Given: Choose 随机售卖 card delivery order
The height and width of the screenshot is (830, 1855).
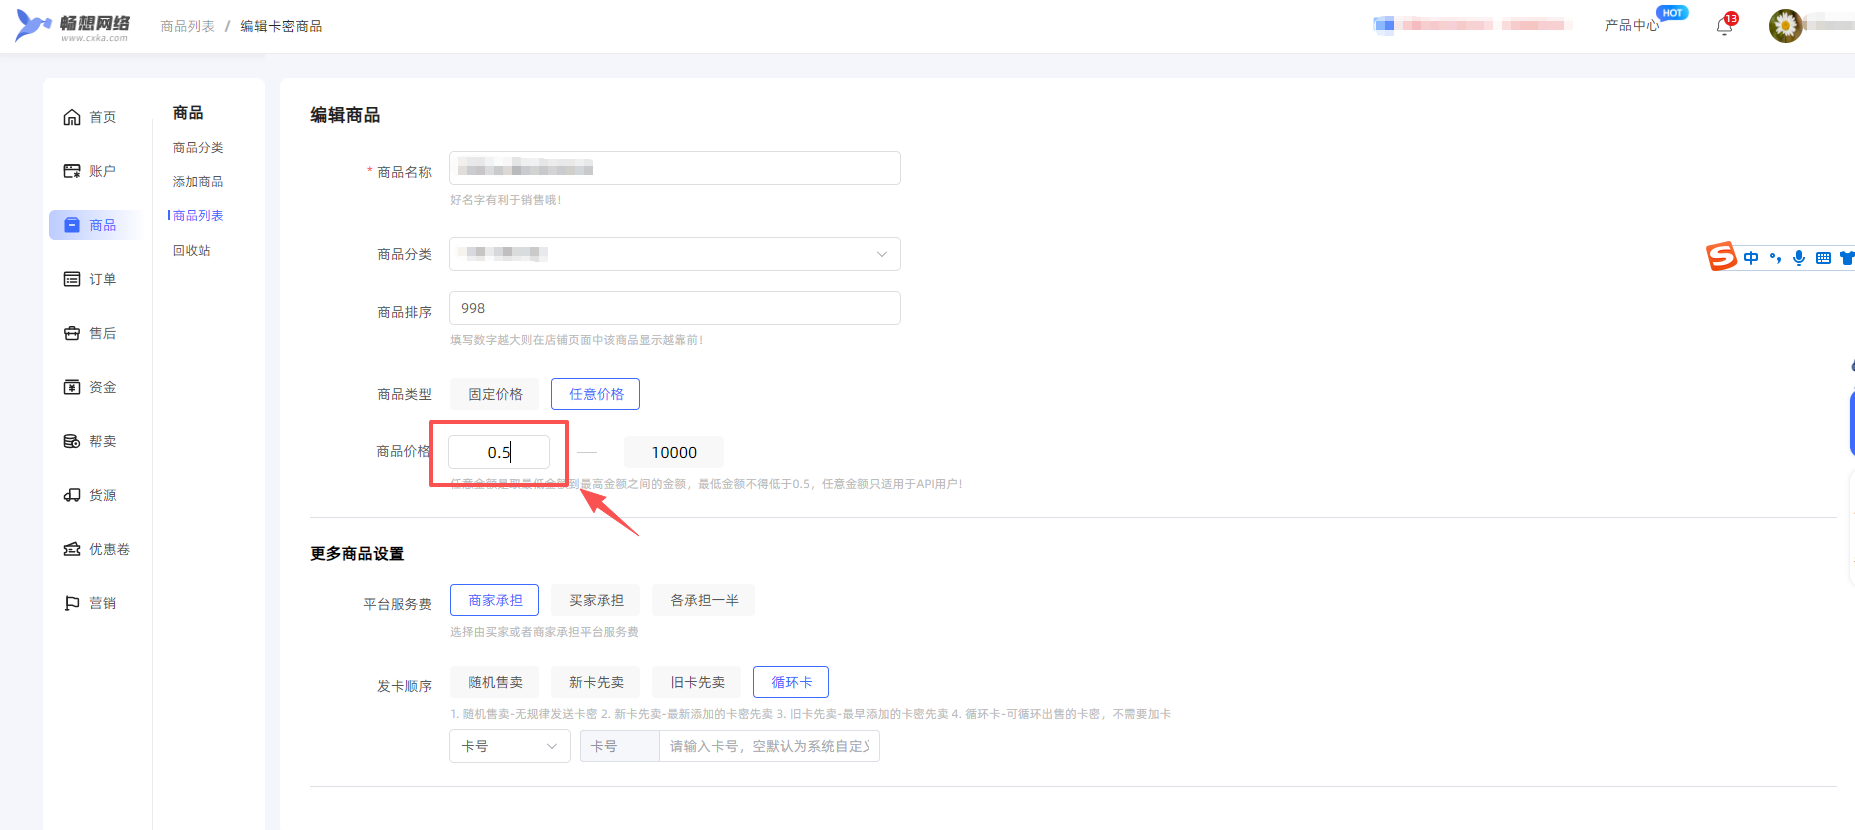Looking at the screenshot, I should pos(495,682).
